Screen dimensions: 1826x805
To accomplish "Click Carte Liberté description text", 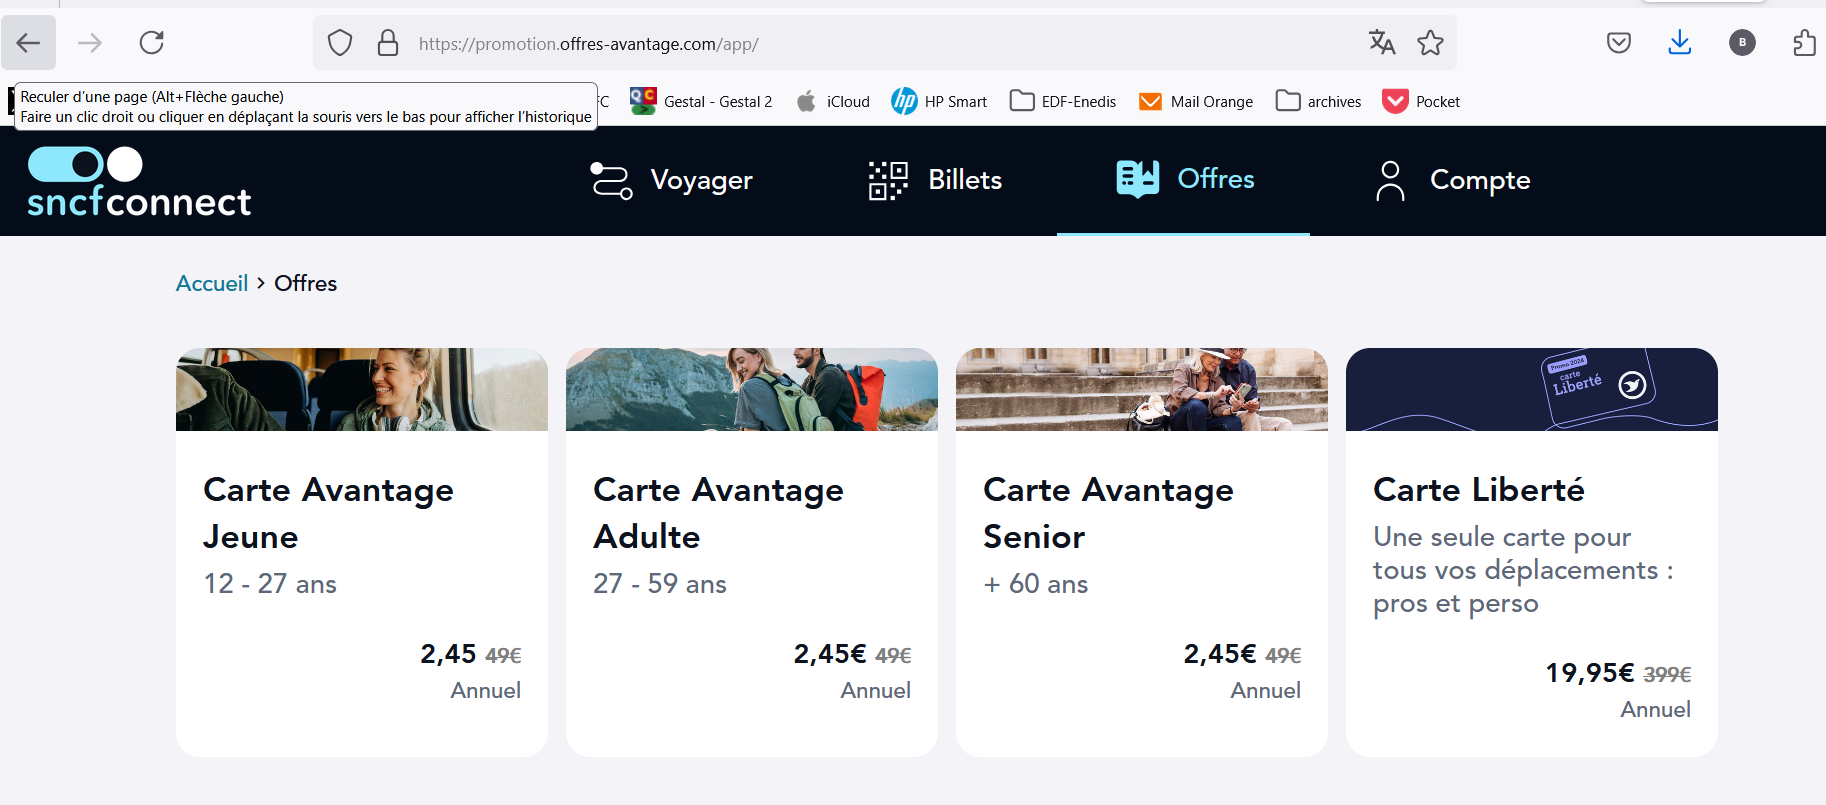I will click(x=1523, y=570).
